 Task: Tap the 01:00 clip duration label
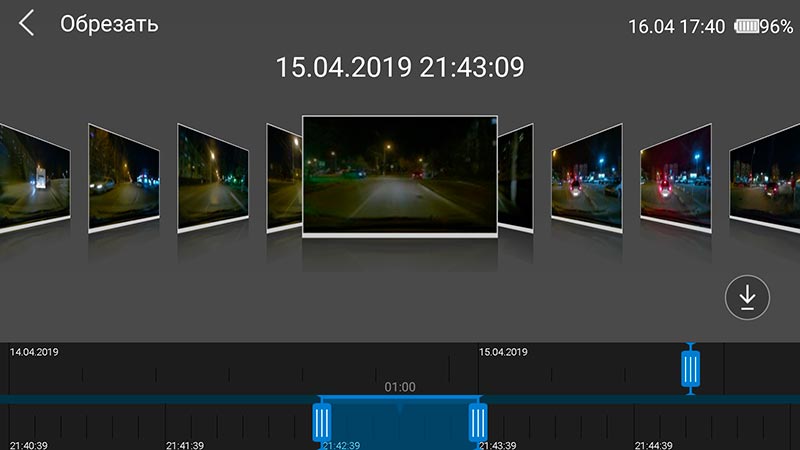click(400, 387)
